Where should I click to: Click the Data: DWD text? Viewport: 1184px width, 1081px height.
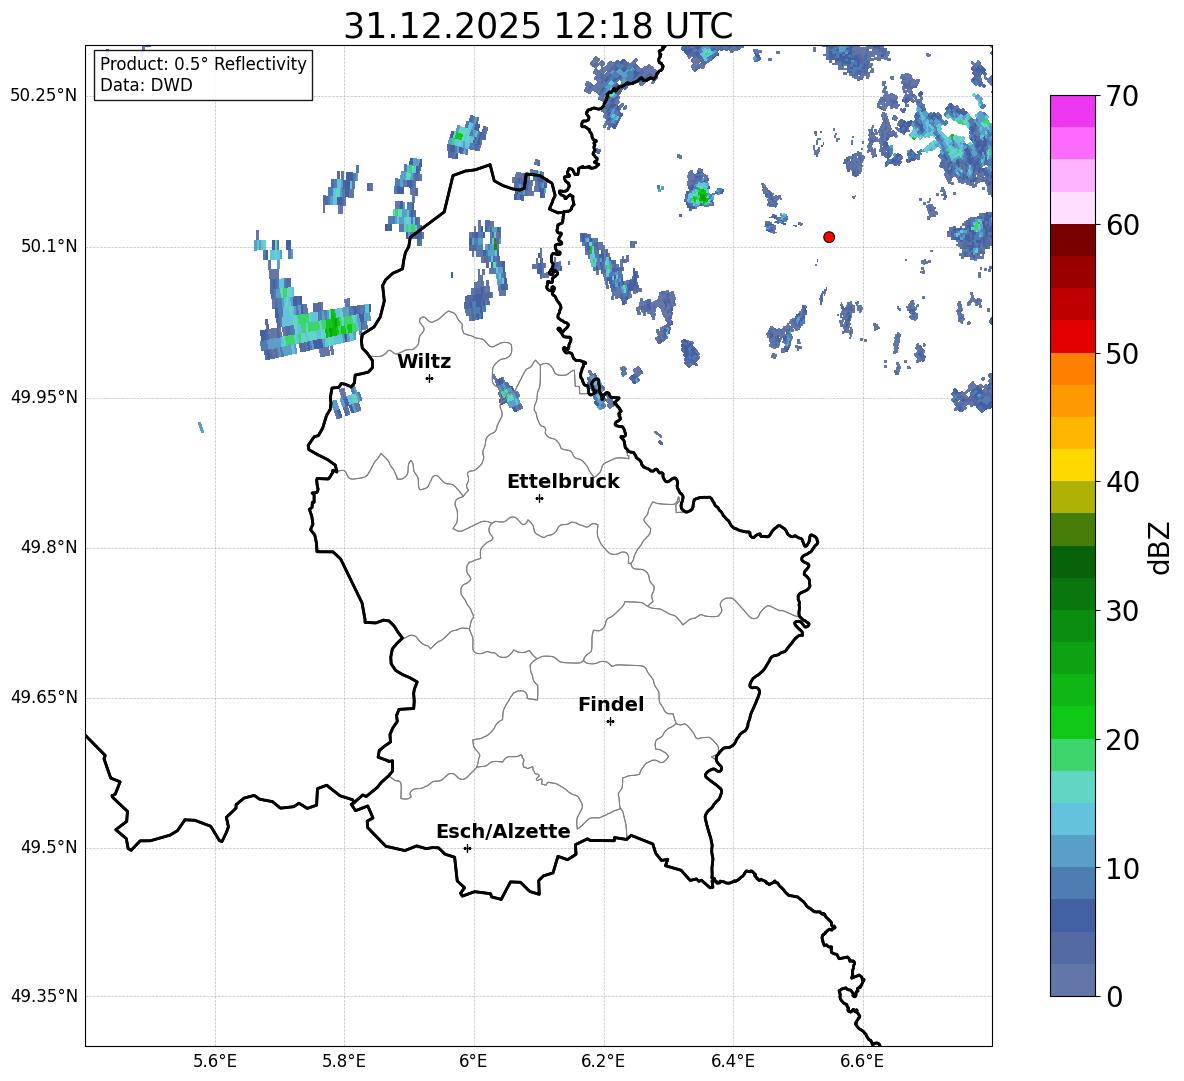[x=146, y=85]
